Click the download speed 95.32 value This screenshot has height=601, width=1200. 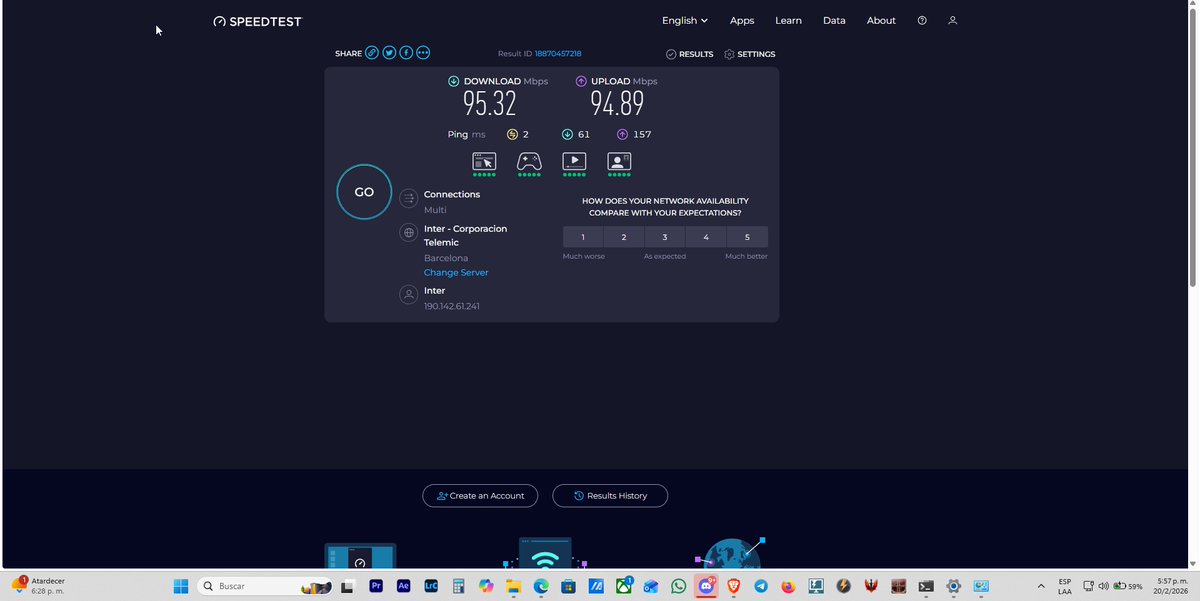(x=489, y=103)
